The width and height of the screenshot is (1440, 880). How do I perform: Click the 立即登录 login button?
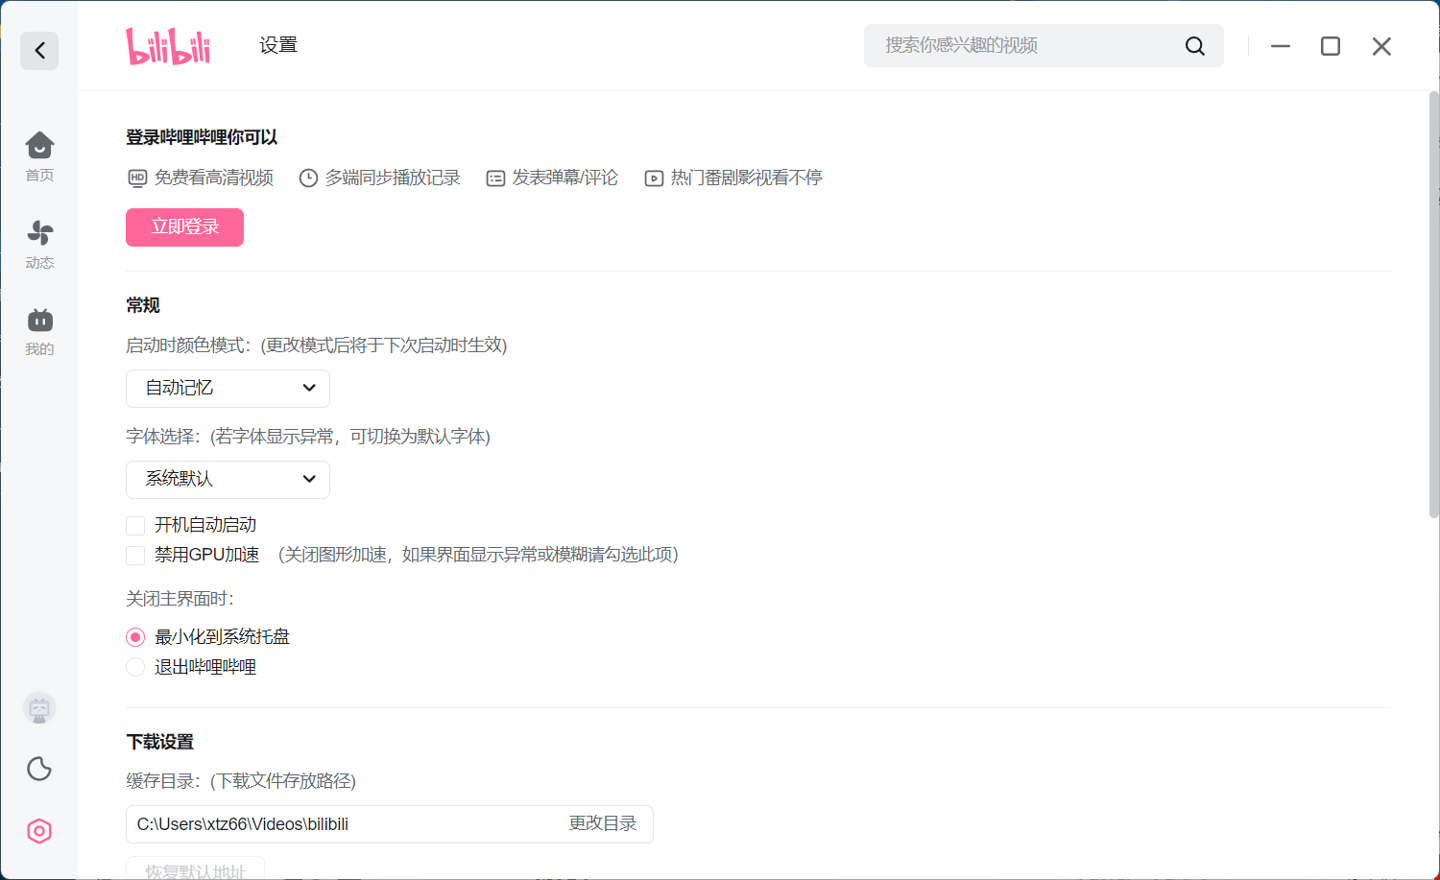pyautogui.click(x=185, y=227)
